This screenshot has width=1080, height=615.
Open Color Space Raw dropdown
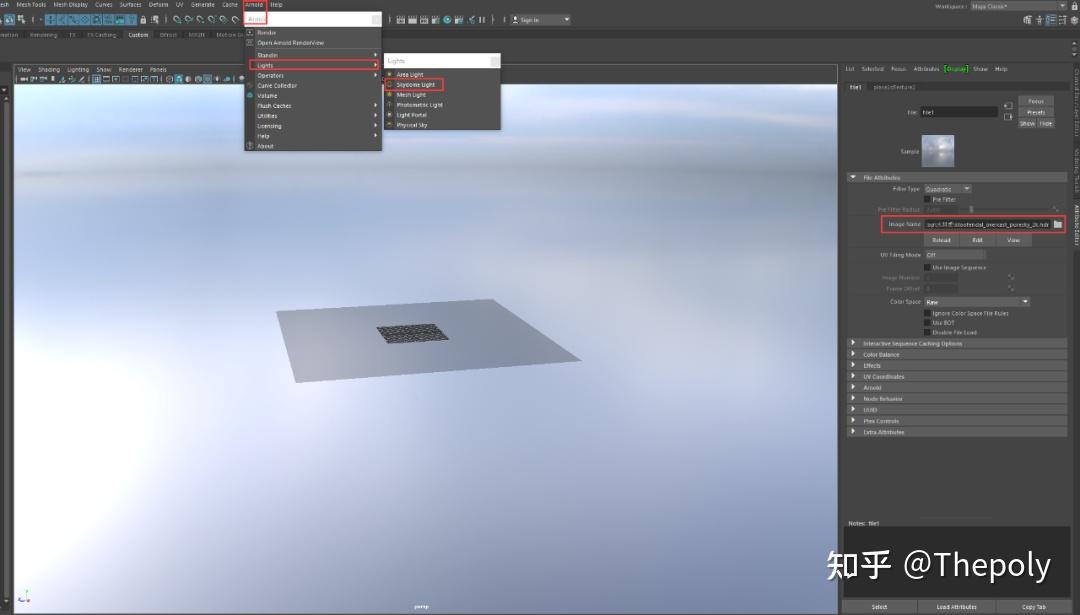(x=977, y=302)
